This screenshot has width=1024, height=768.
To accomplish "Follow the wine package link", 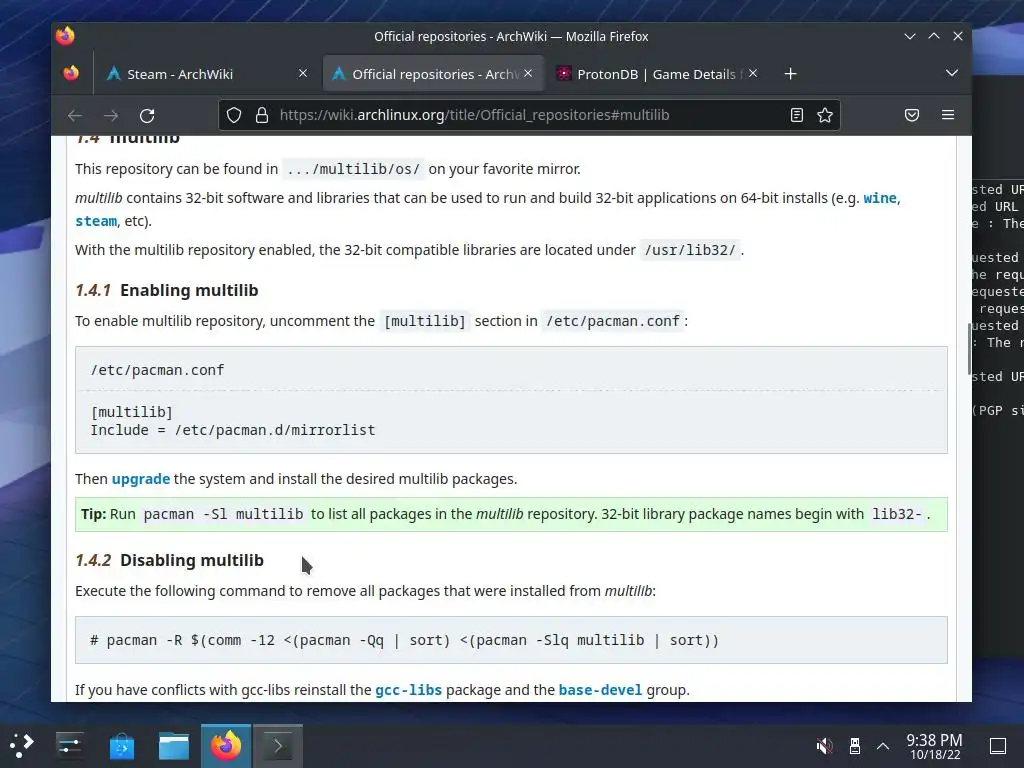I will pos(880,198).
